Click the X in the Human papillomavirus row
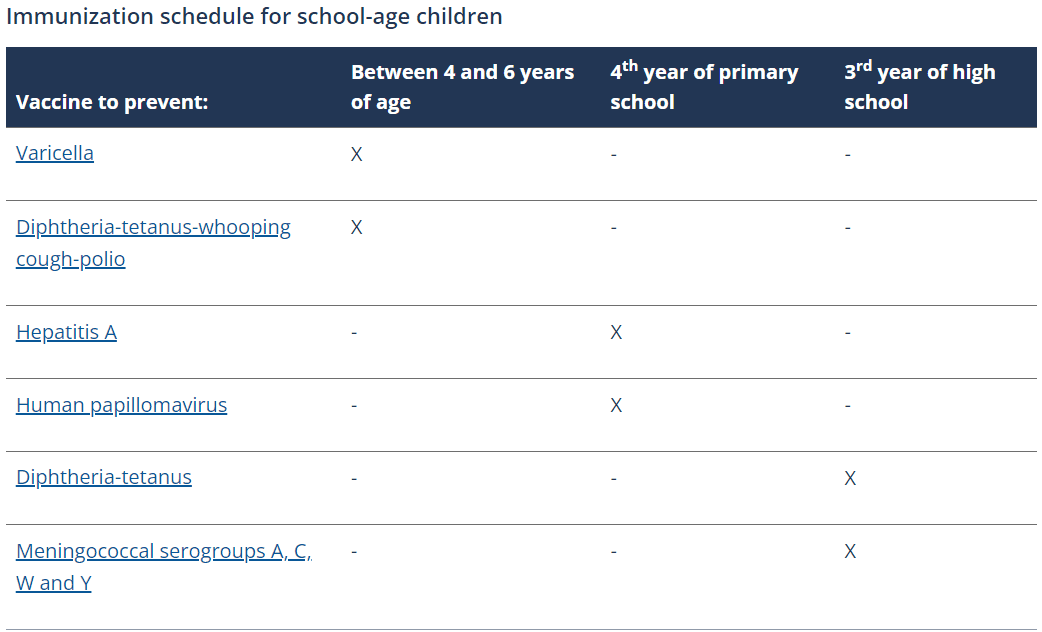Screen dimensions: 1042x632 616,405
